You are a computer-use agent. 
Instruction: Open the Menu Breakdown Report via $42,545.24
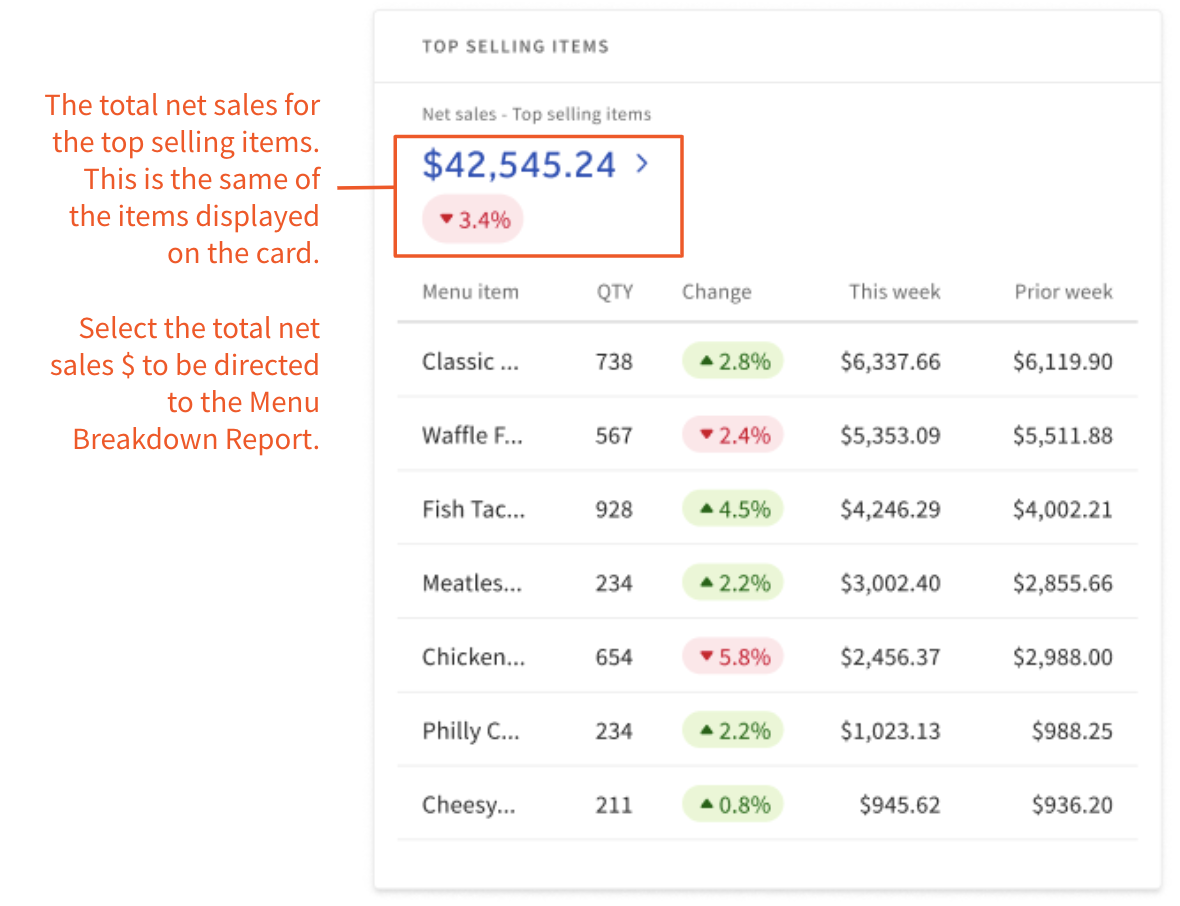pos(518,164)
